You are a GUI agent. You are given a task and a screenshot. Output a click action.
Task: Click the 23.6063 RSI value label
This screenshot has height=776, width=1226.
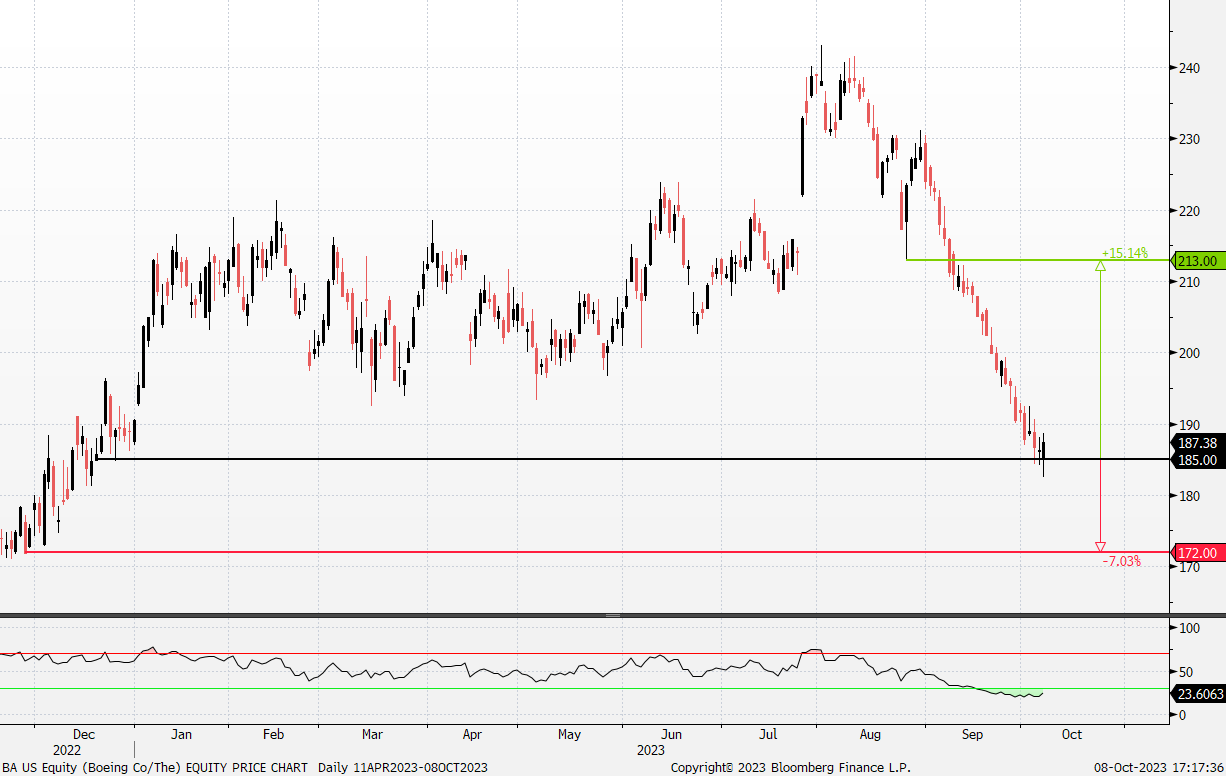tap(1197, 694)
